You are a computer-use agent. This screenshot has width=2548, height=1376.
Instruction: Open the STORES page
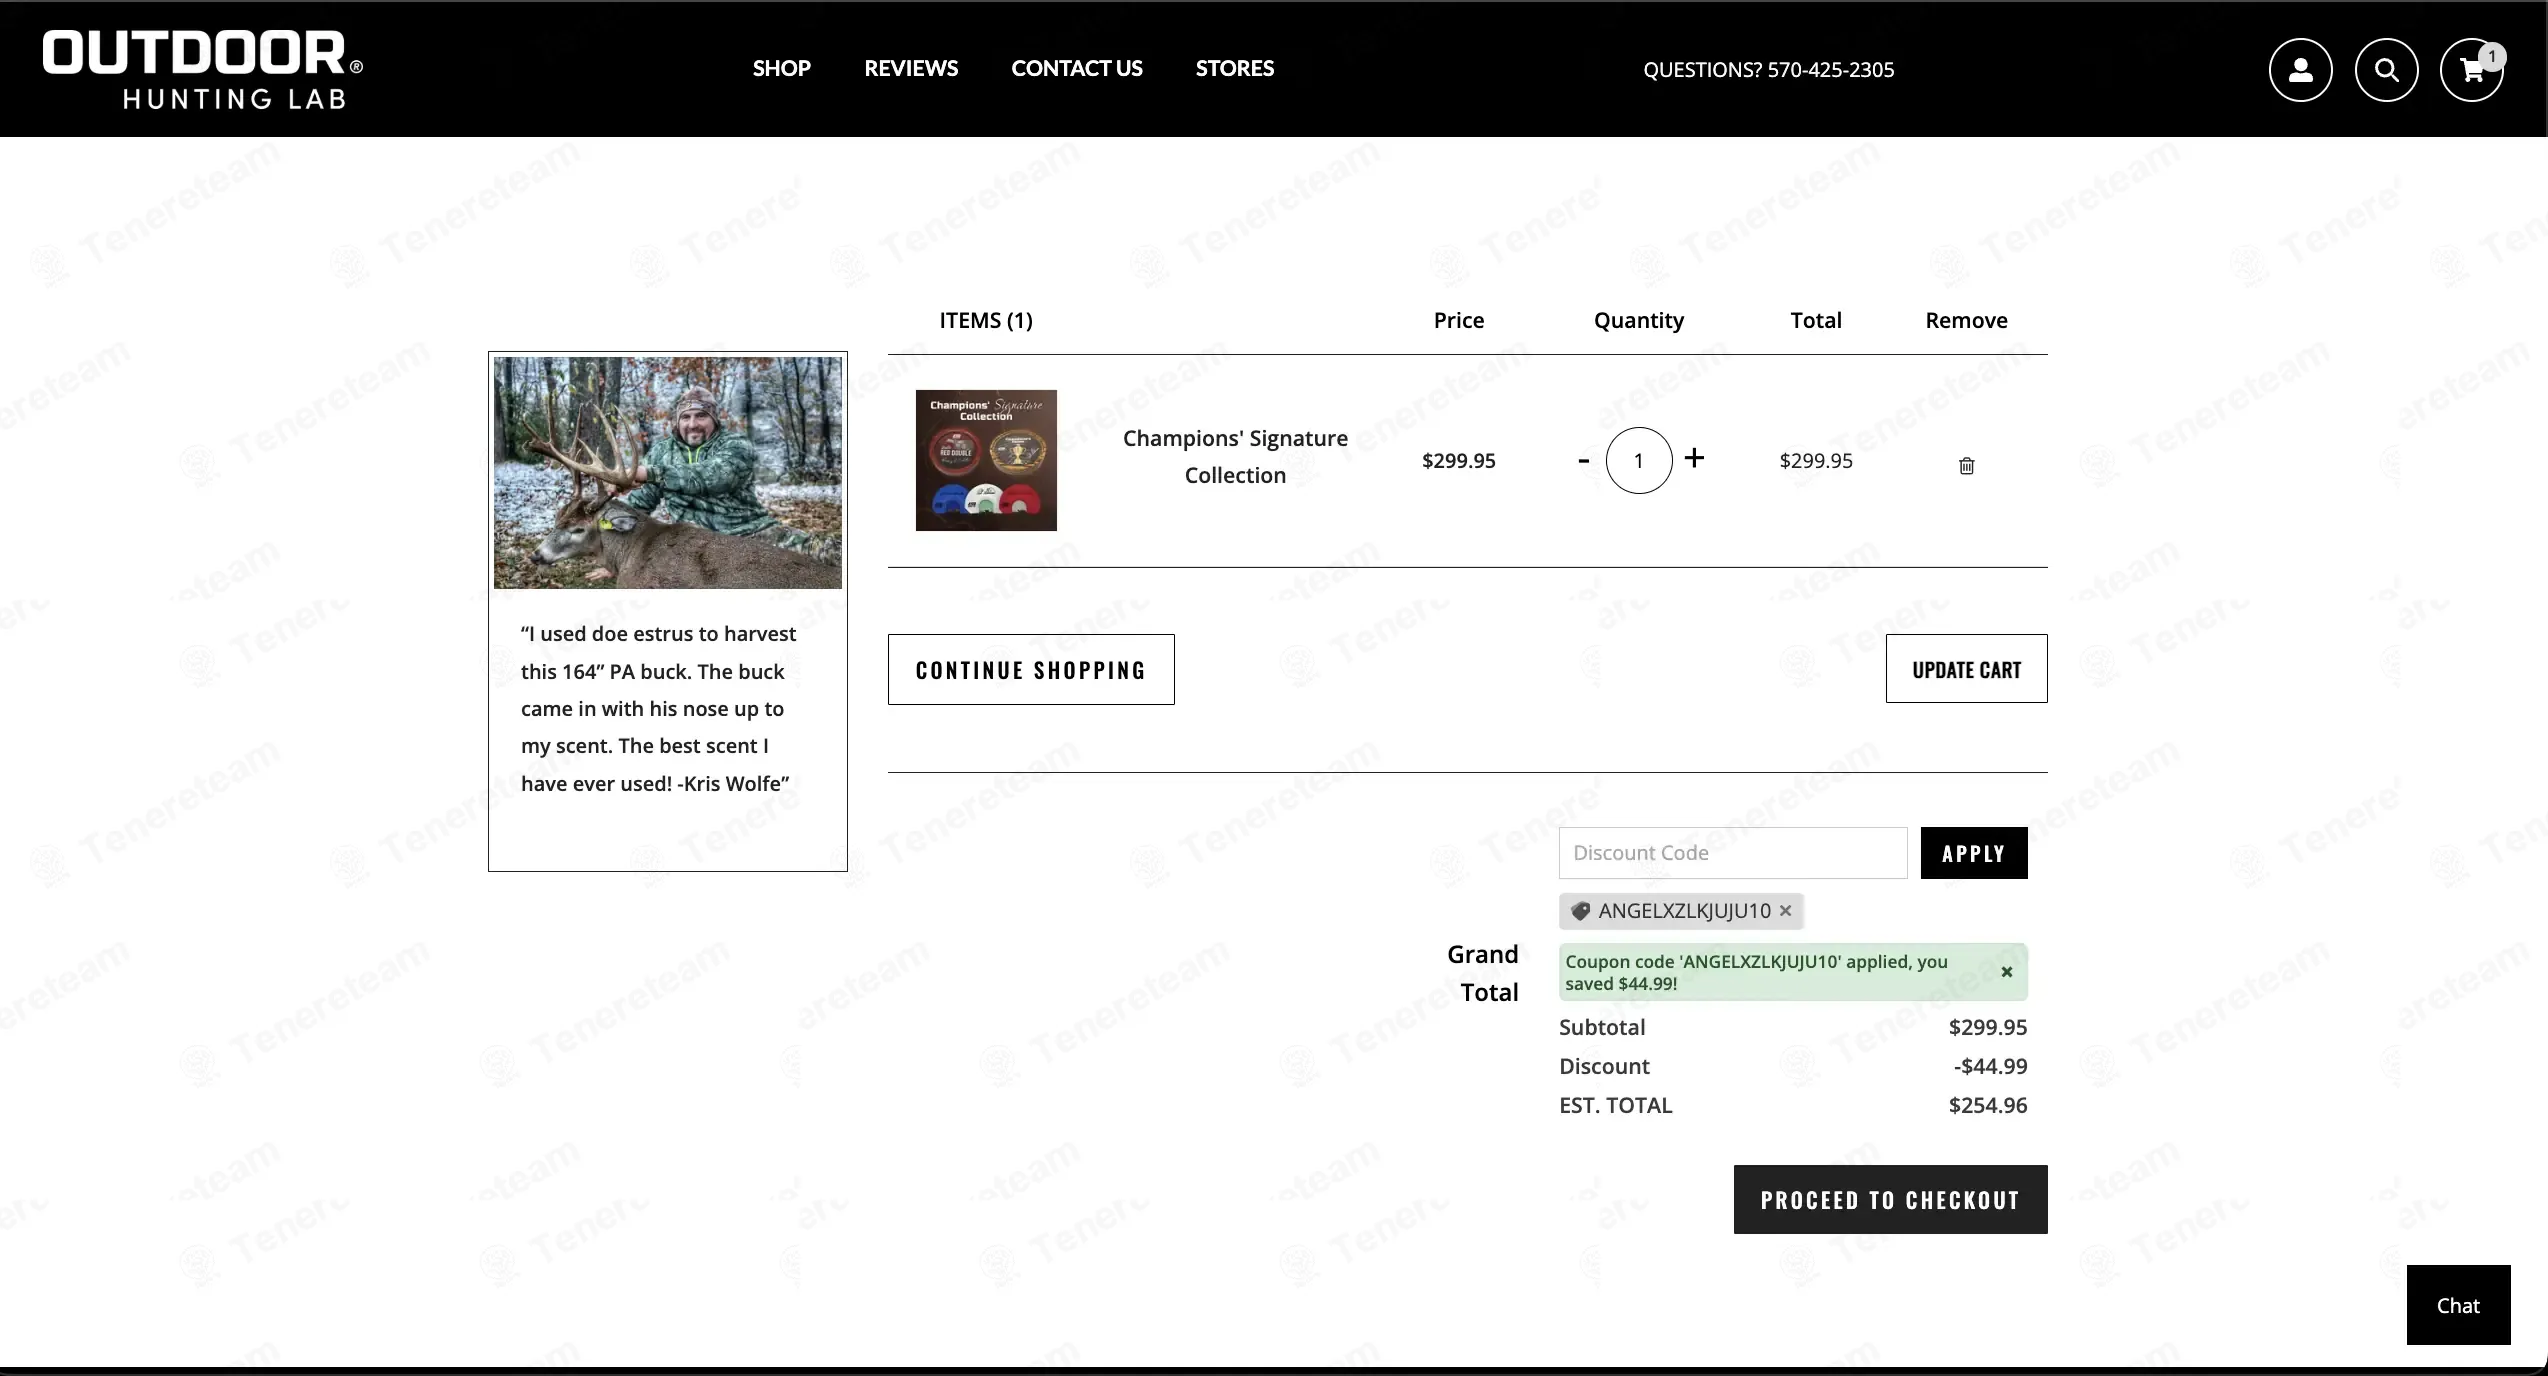1234,68
